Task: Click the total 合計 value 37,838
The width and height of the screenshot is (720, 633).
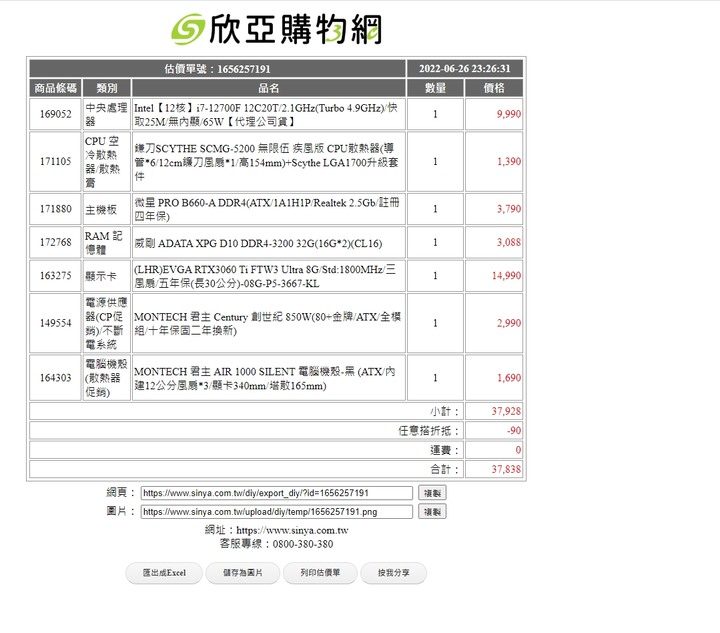Action: [x=506, y=469]
